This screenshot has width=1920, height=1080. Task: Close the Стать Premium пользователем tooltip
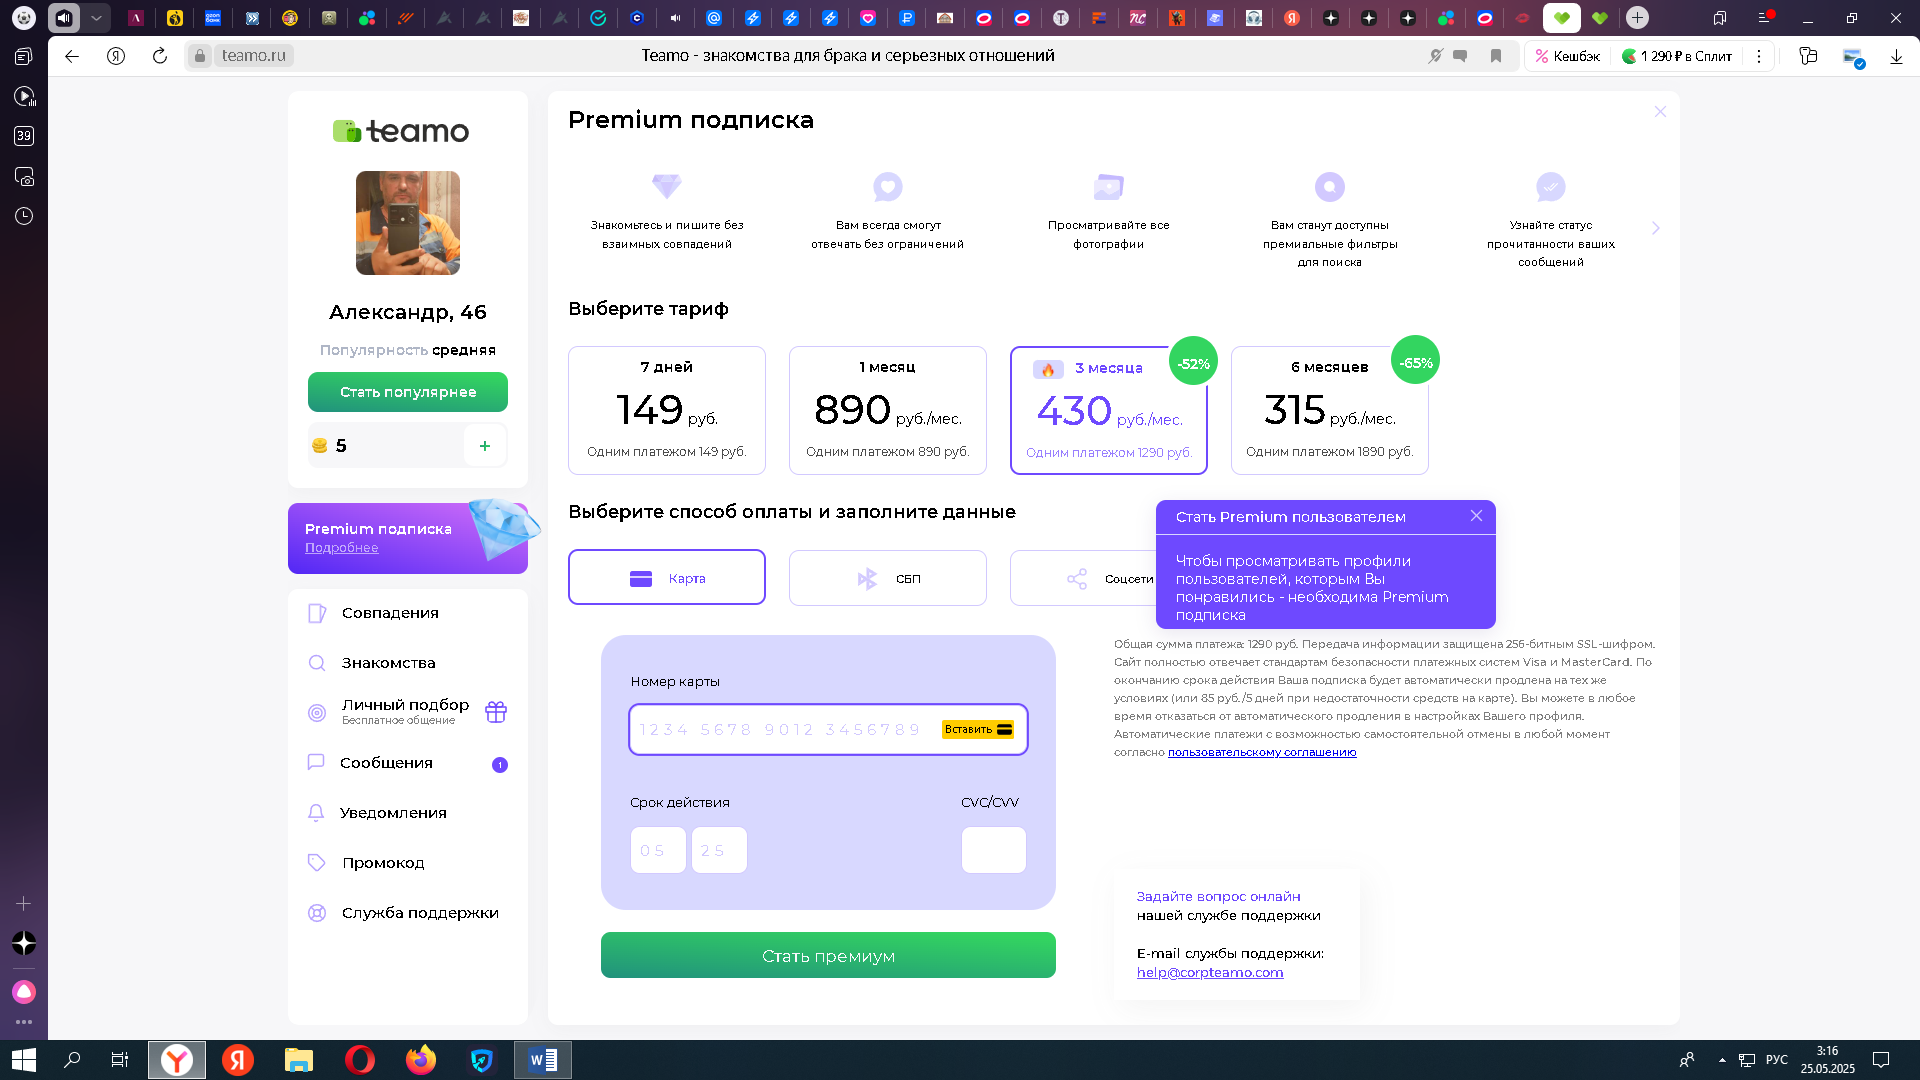tap(1476, 516)
